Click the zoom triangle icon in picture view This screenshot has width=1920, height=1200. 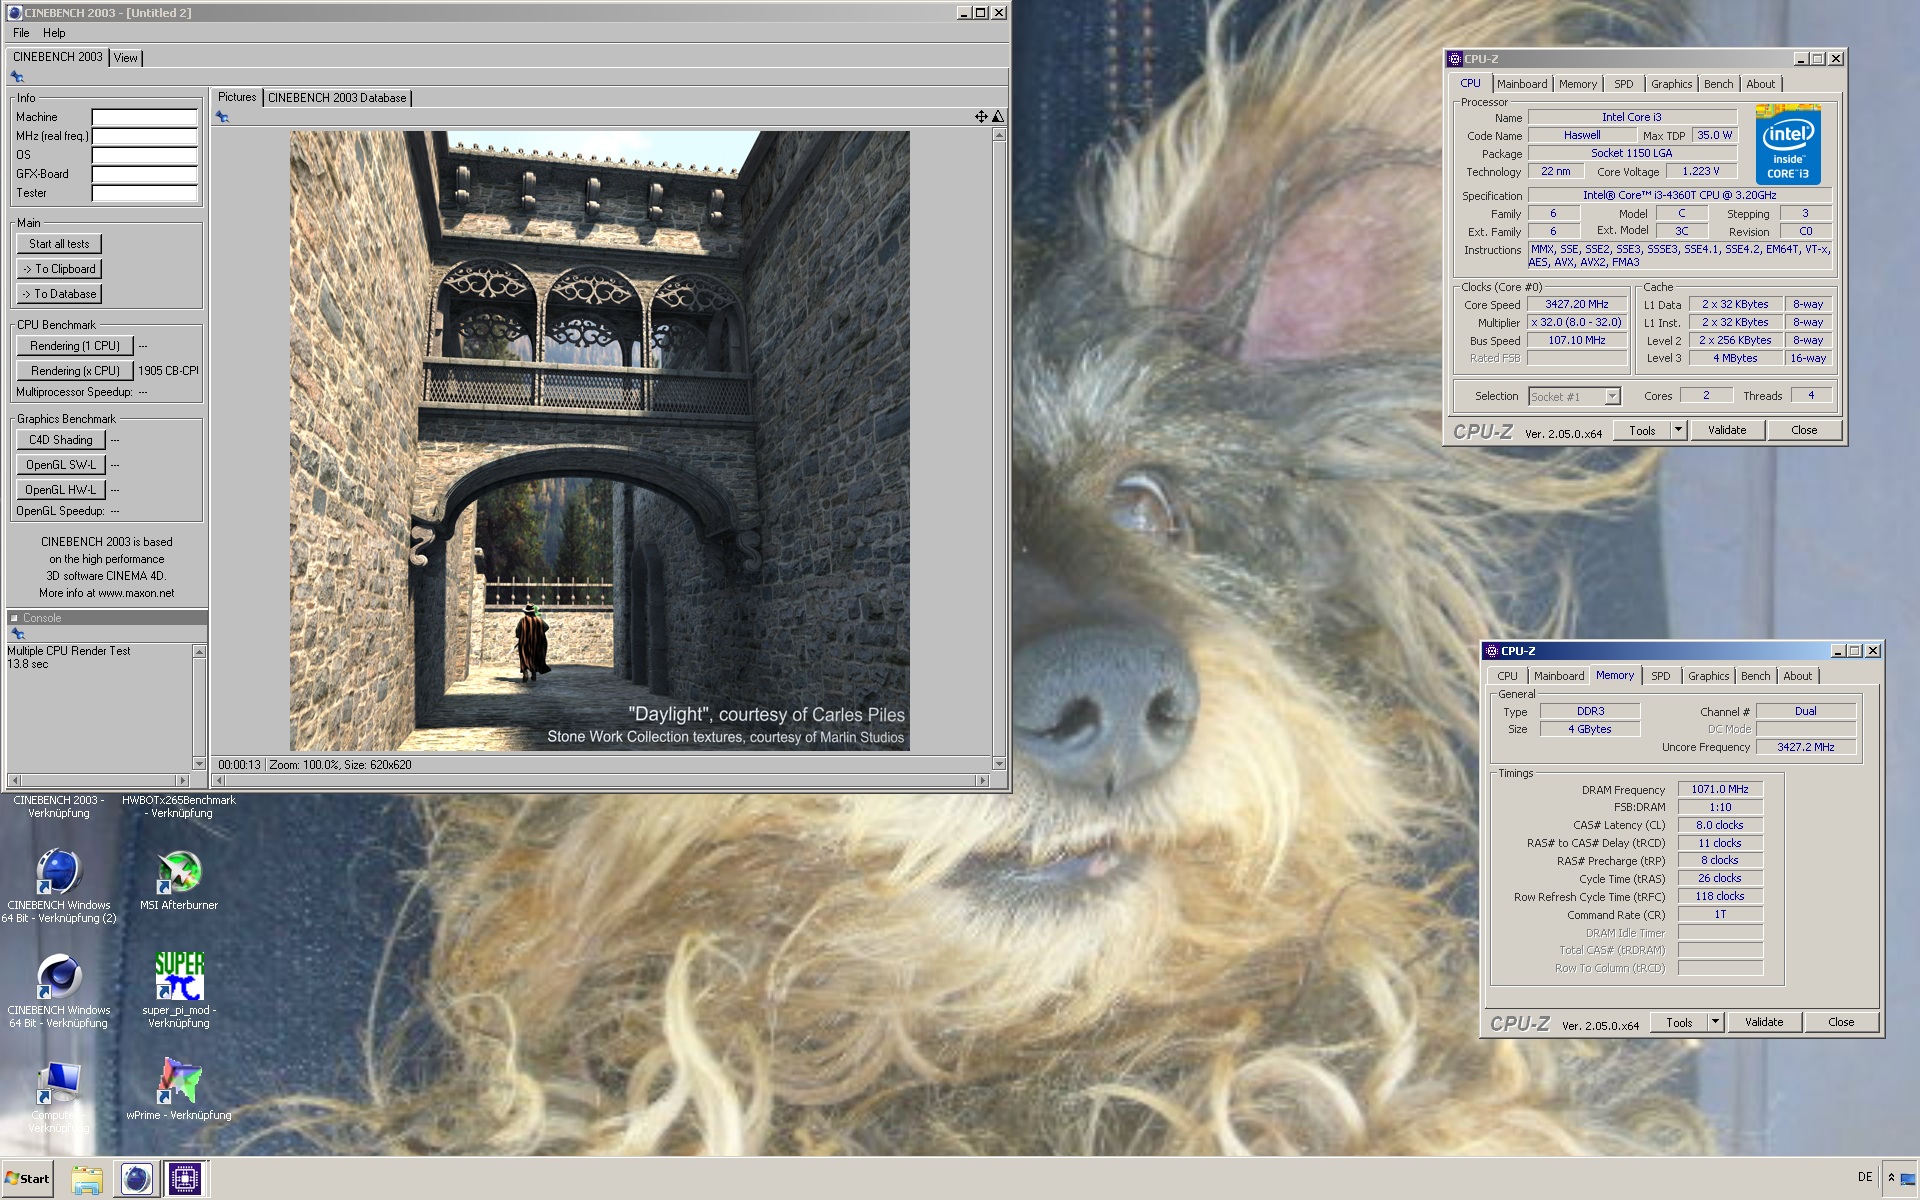997,117
